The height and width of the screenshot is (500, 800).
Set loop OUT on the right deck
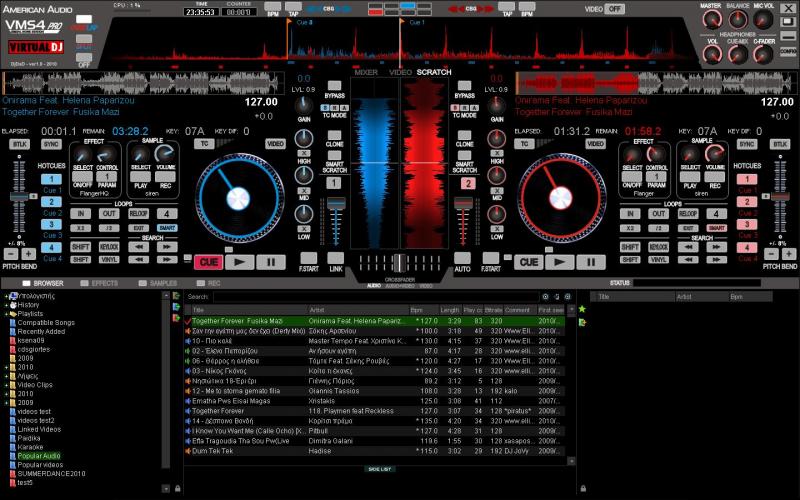[659, 213]
